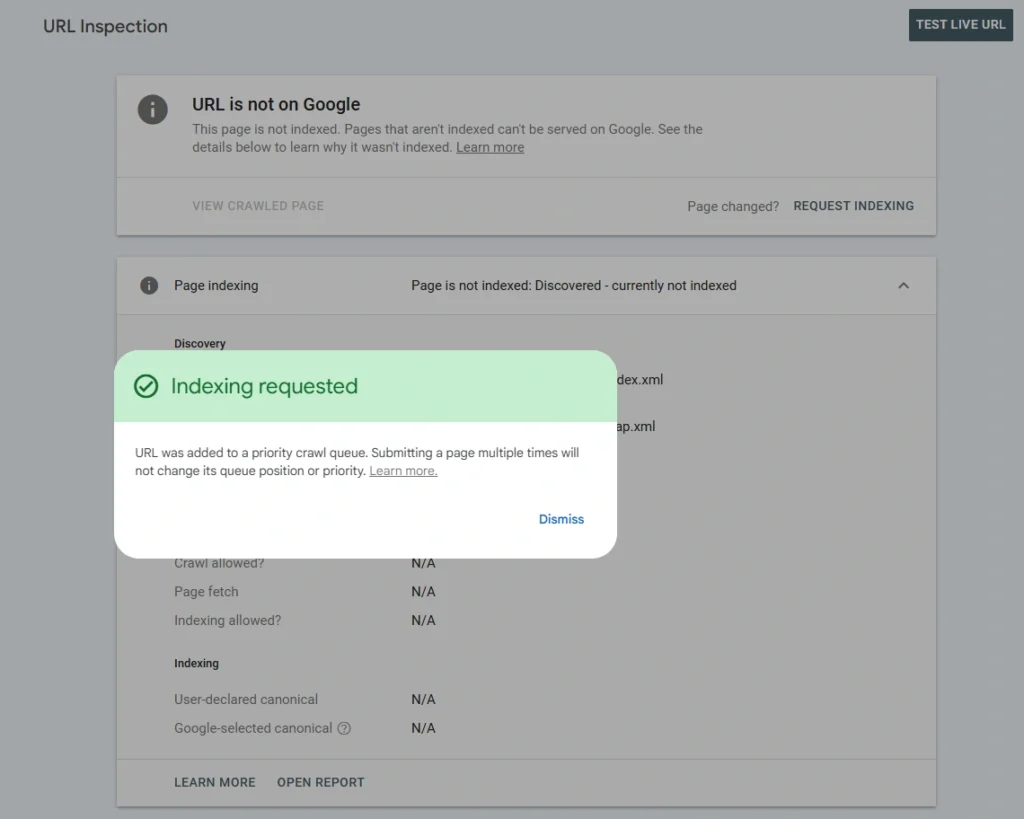This screenshot has width=1024, height=819.
Task: Click the green checkmark icon in Indexing requested
Action: tap(146, 387)
